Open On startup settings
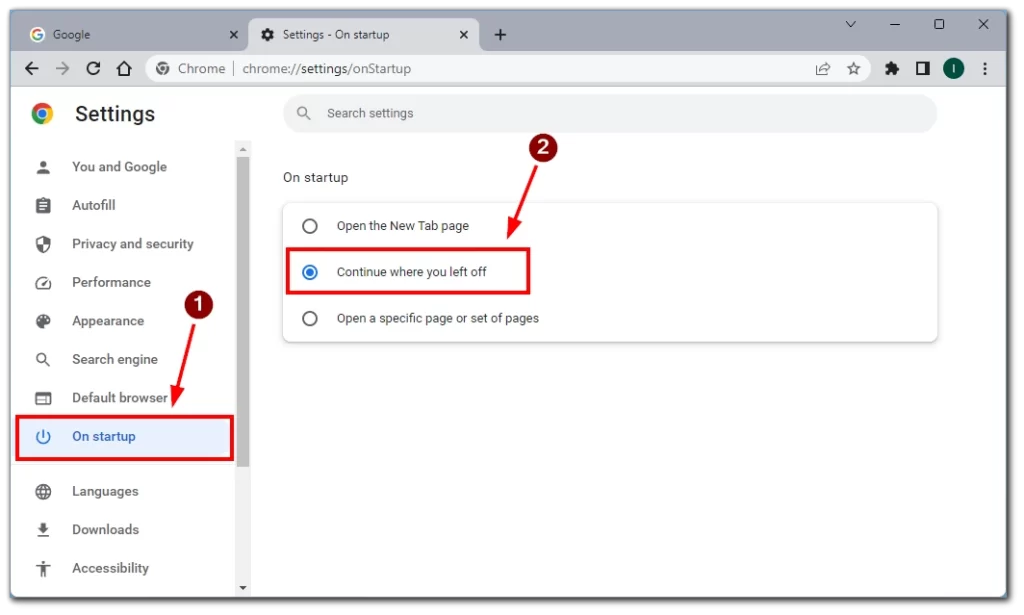The image size is (1024, 615). (124, 437)
